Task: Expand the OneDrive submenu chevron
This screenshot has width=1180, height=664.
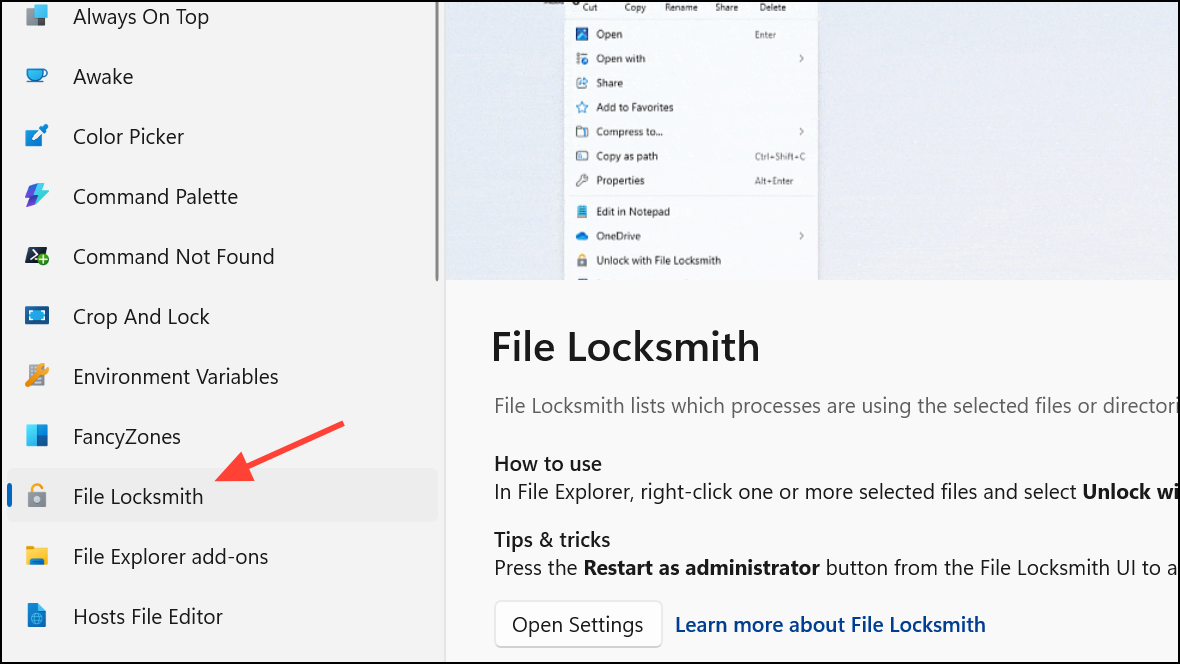Action: [801, 236]
